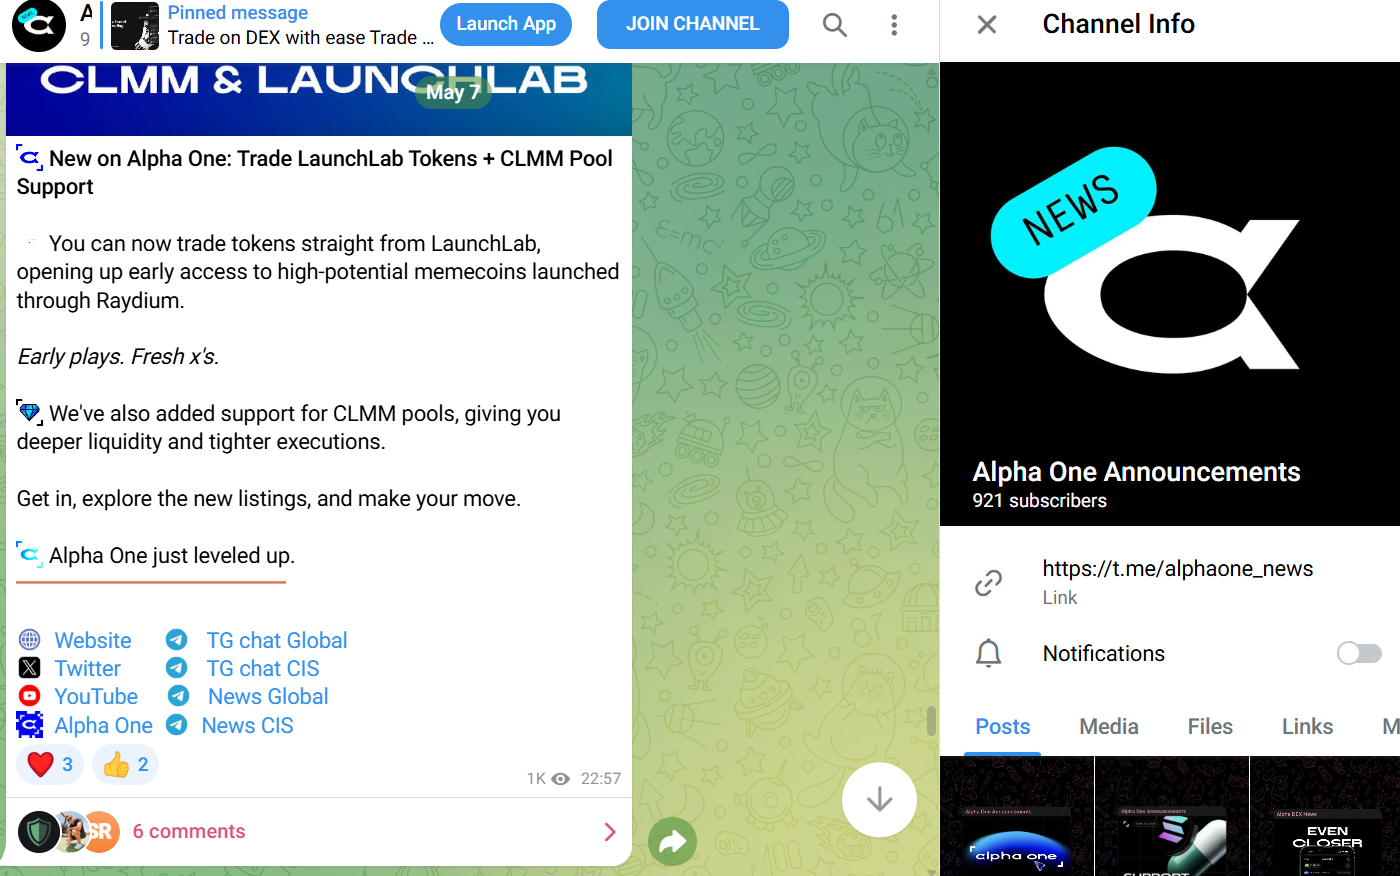Click the Alpha One Announcements title
Screen dimensions: 1400x876
point(1136,472)
